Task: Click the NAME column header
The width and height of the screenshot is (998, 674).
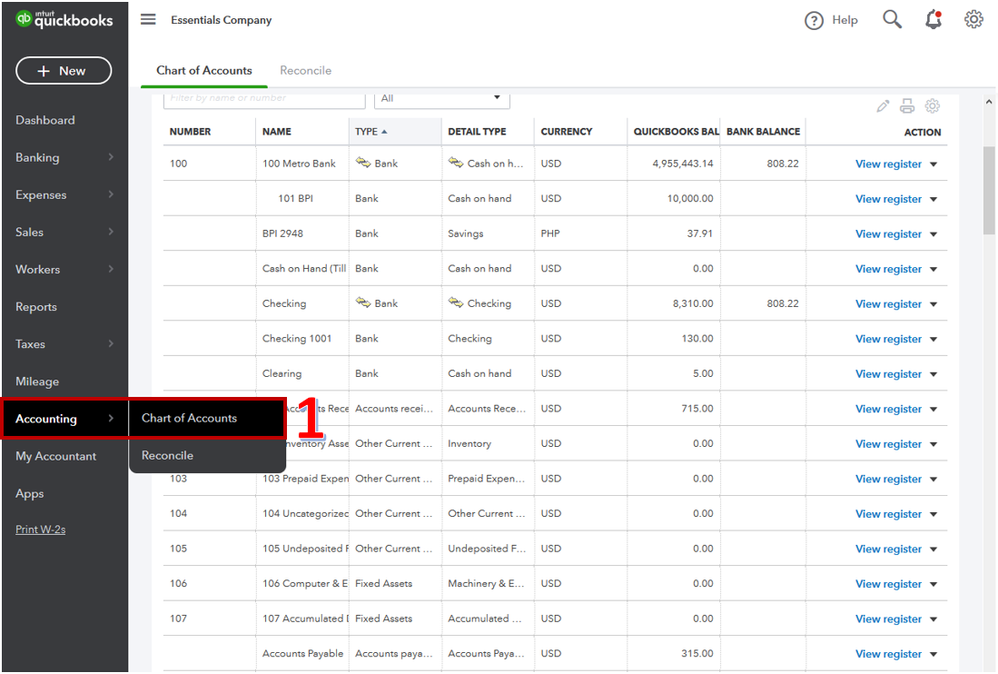Action: click(277, 132)
